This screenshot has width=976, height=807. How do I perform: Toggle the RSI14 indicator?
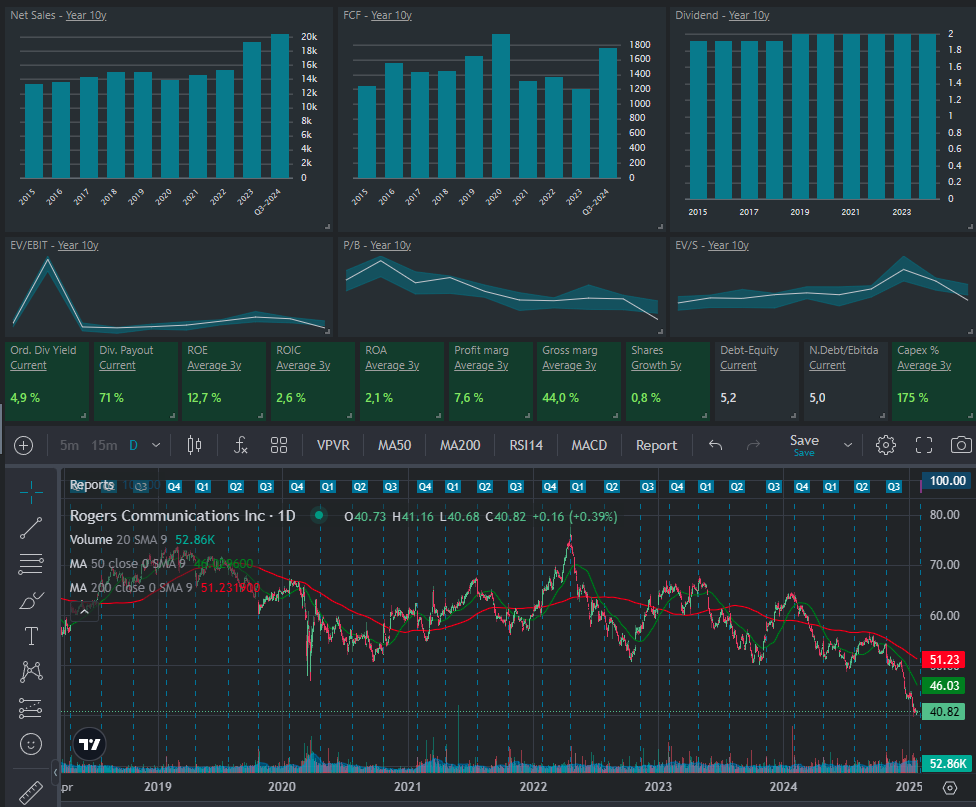point(526,445)
